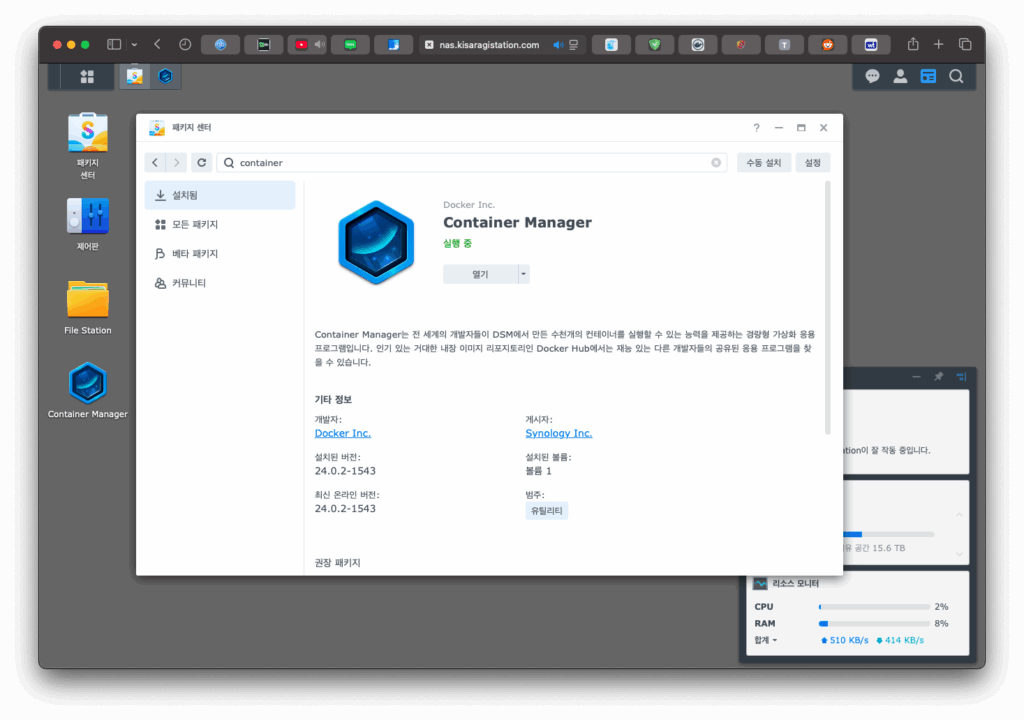Image resolution: width=1024 pixels, height=720 pixels.
Task: Go back in Package Center
Action: [155, 163]
